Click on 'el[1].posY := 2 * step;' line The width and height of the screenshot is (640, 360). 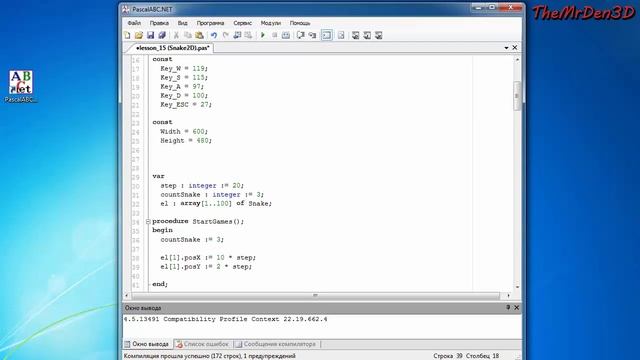point(206,267)
